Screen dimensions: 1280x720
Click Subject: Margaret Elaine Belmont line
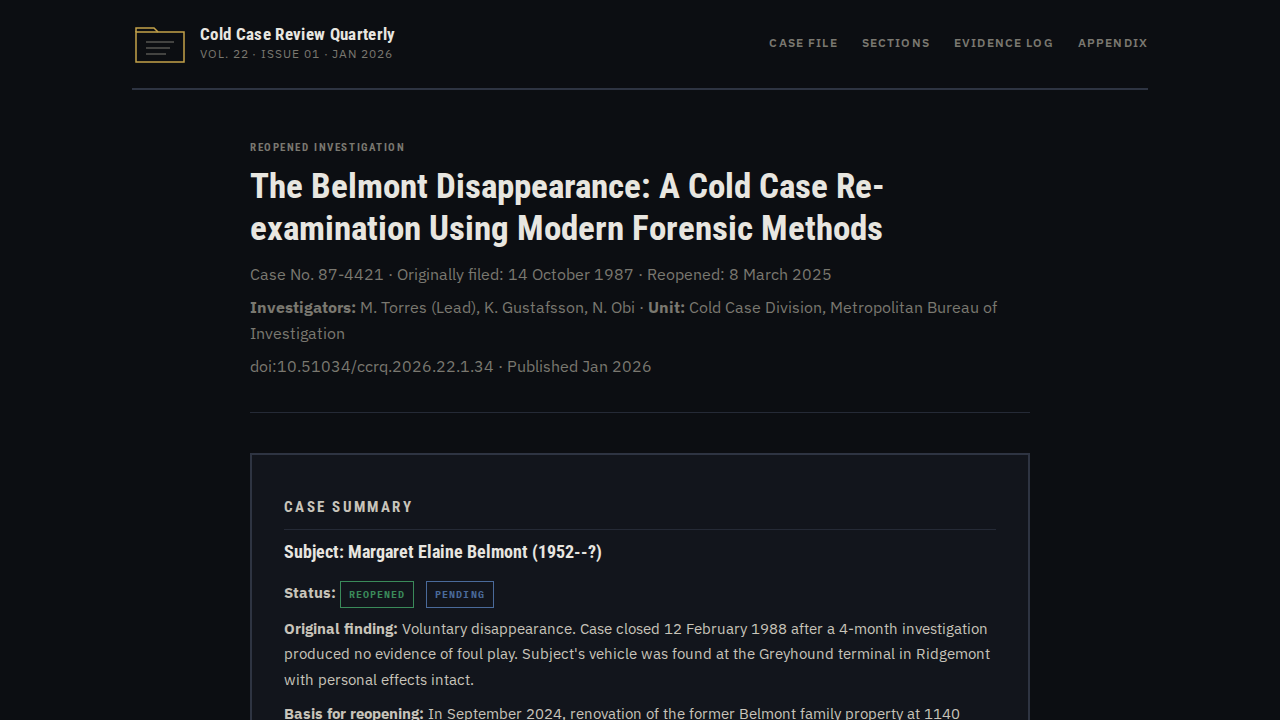point(443,552)
